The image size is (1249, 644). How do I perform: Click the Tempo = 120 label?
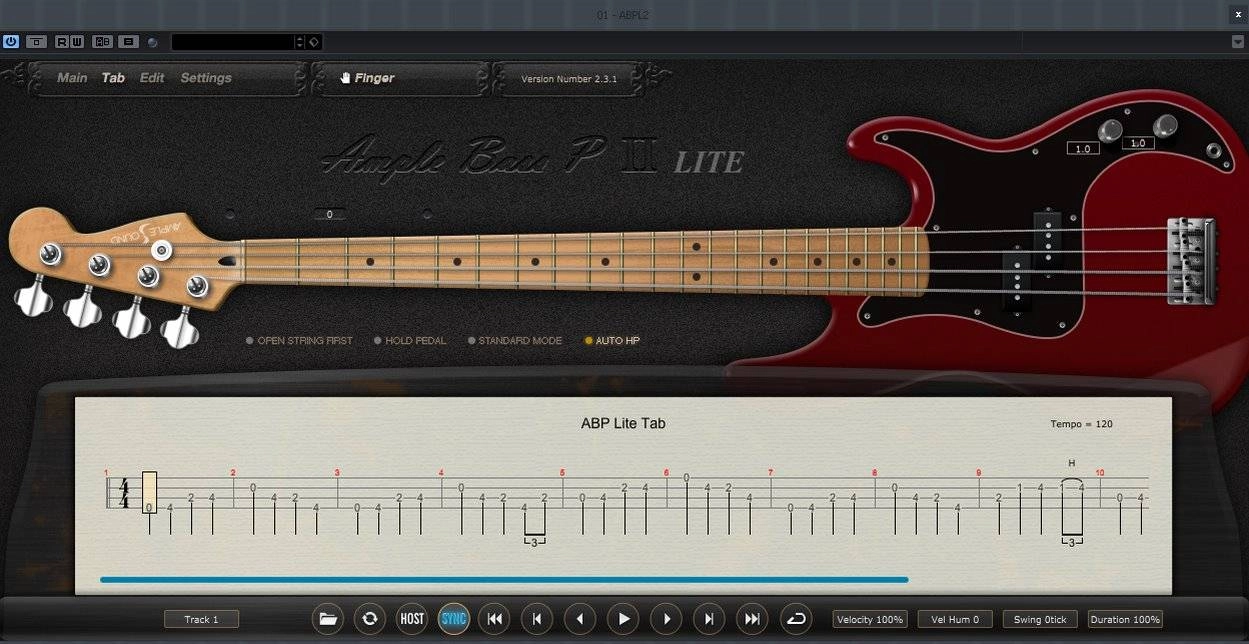point(1081,424)
